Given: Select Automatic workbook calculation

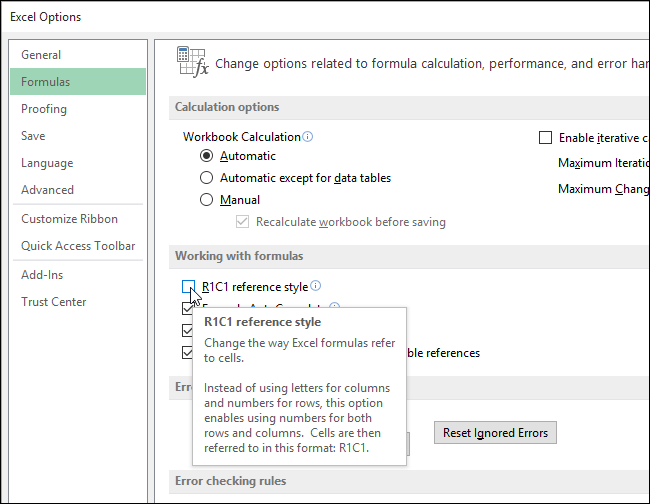Looking at the screenshot, I should point(206,156).
